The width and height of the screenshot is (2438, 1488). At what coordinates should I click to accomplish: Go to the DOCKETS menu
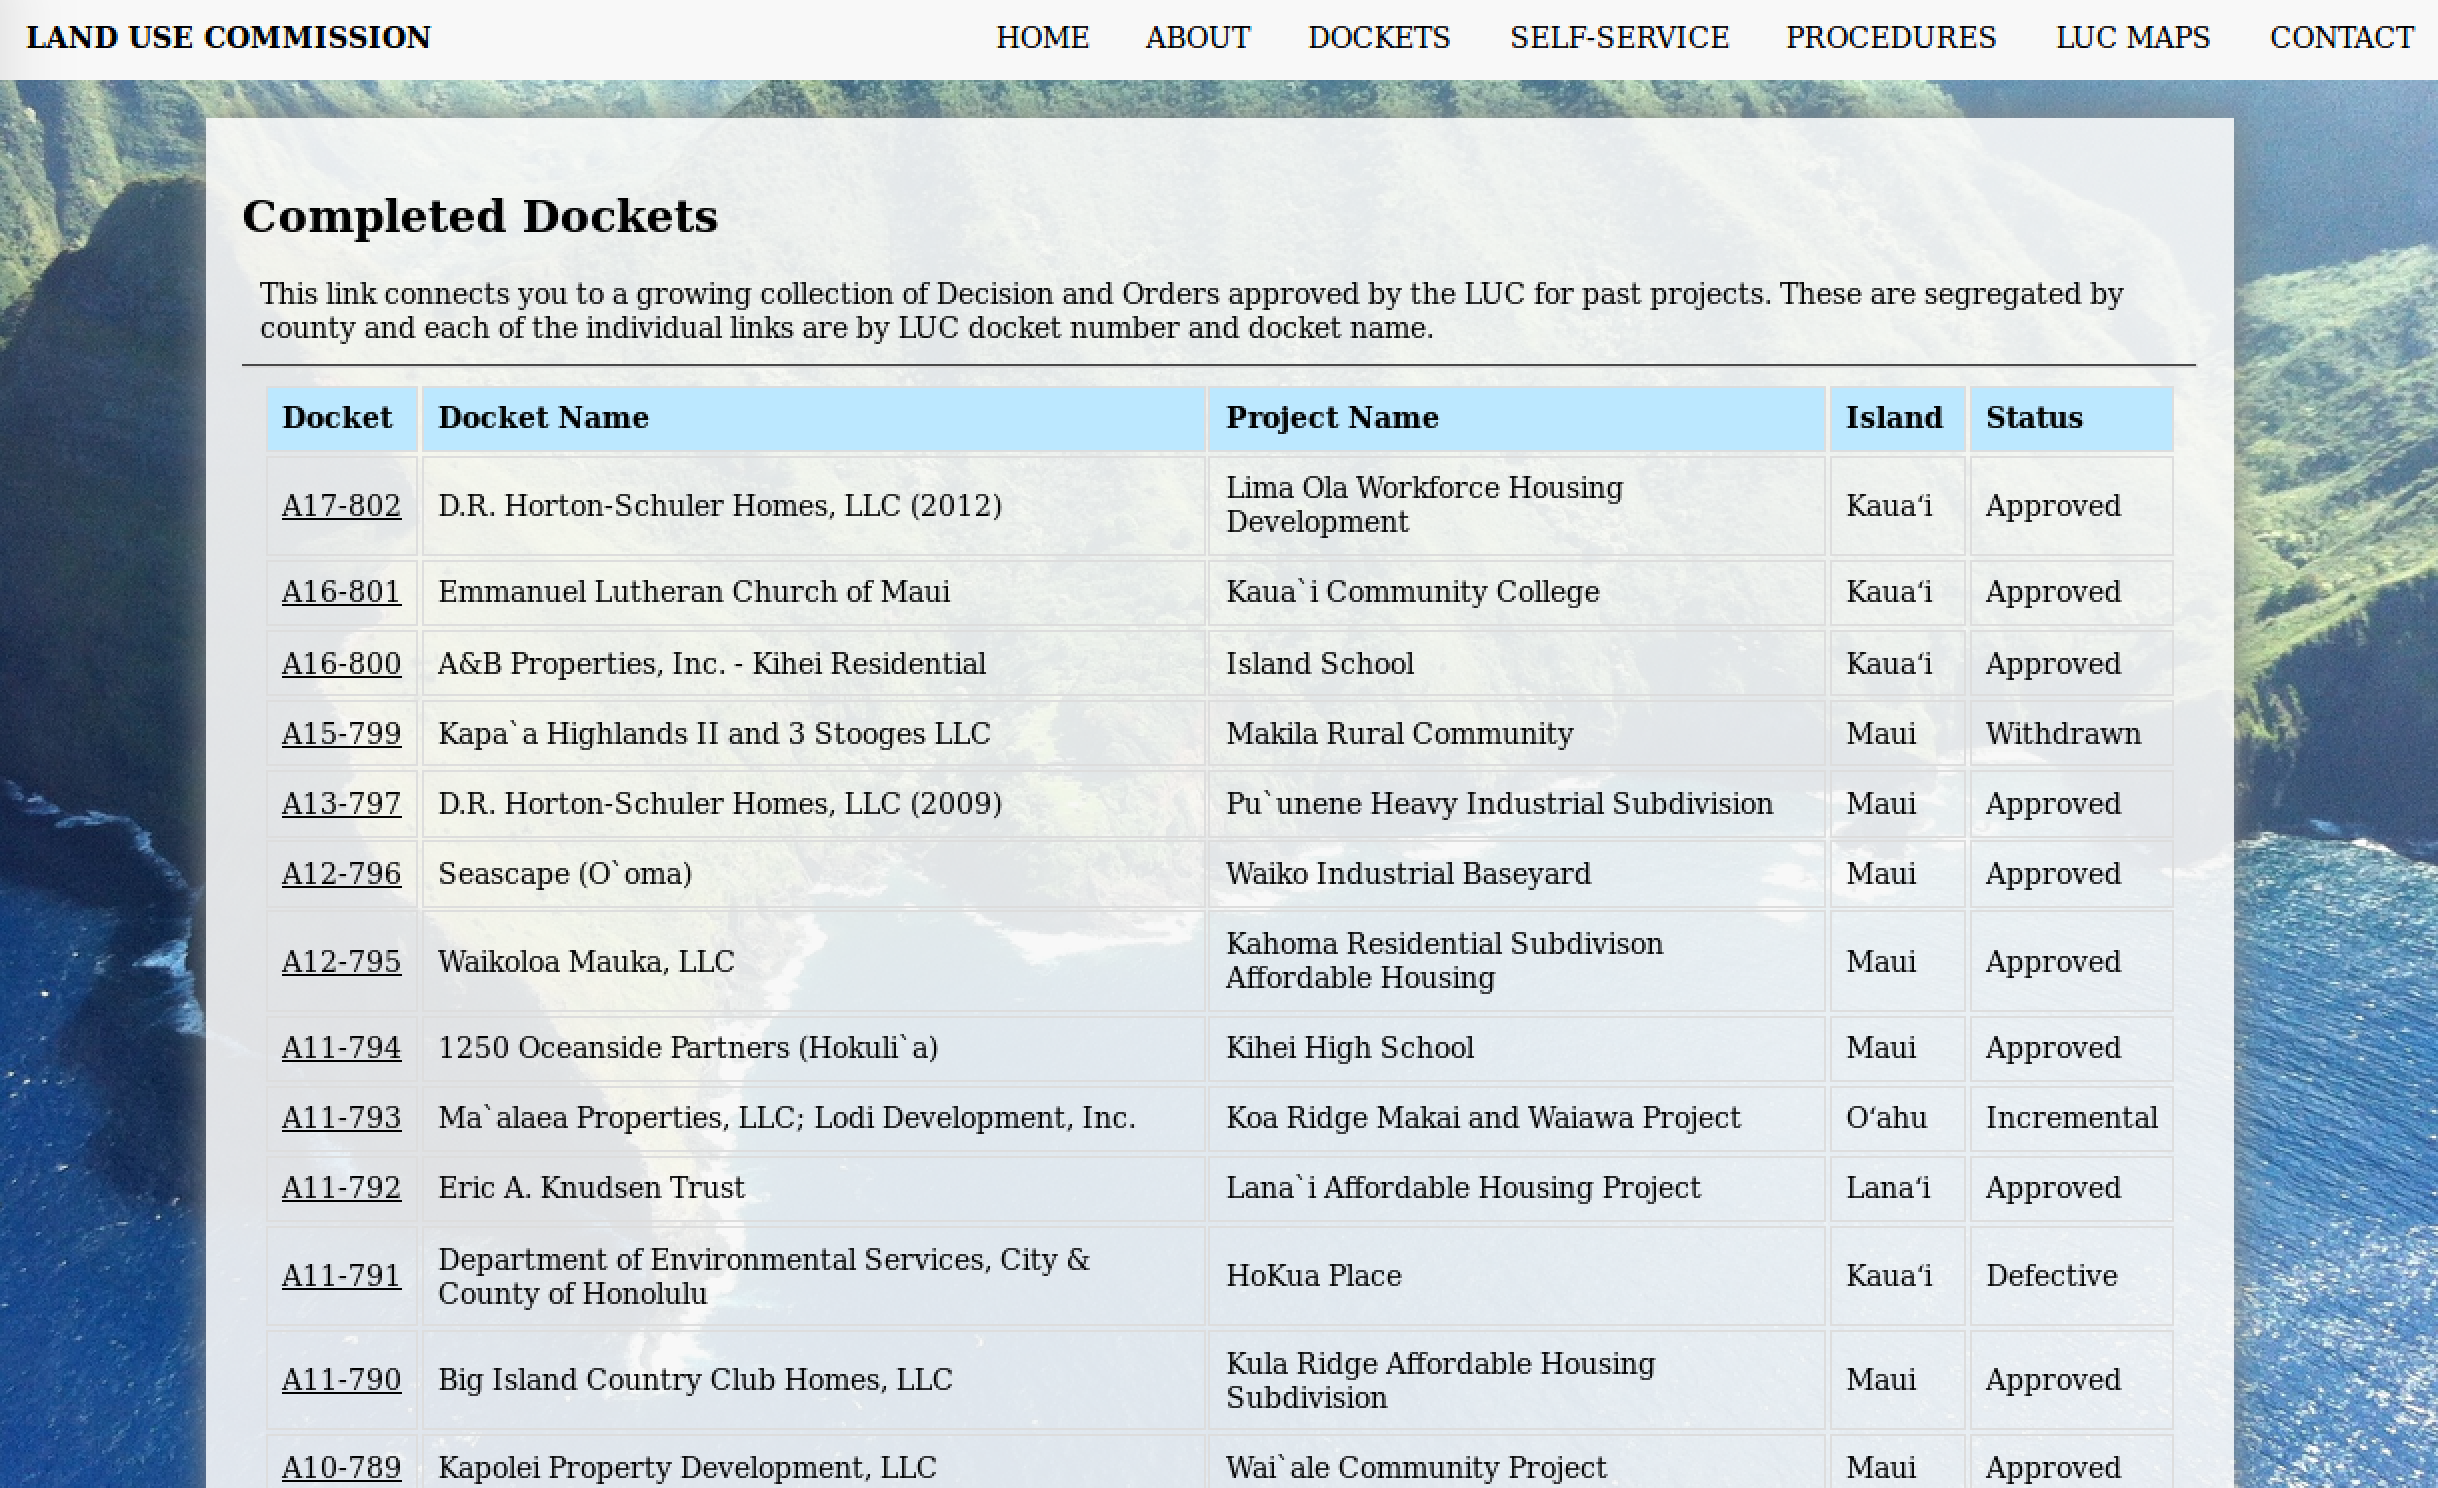click(x=1378, y=38)
